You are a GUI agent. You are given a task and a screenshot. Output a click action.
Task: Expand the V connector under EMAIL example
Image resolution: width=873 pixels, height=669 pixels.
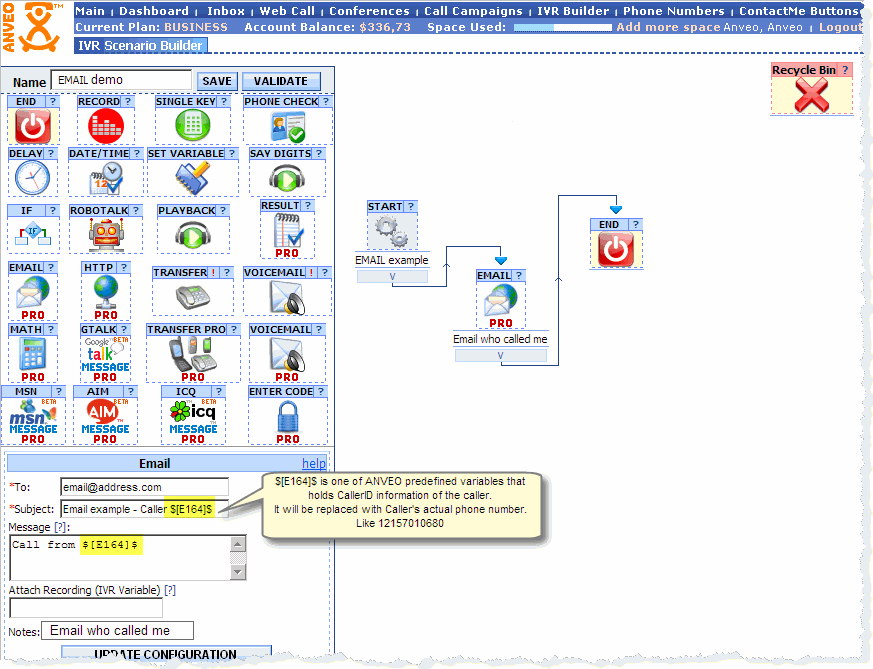[393, 277]
